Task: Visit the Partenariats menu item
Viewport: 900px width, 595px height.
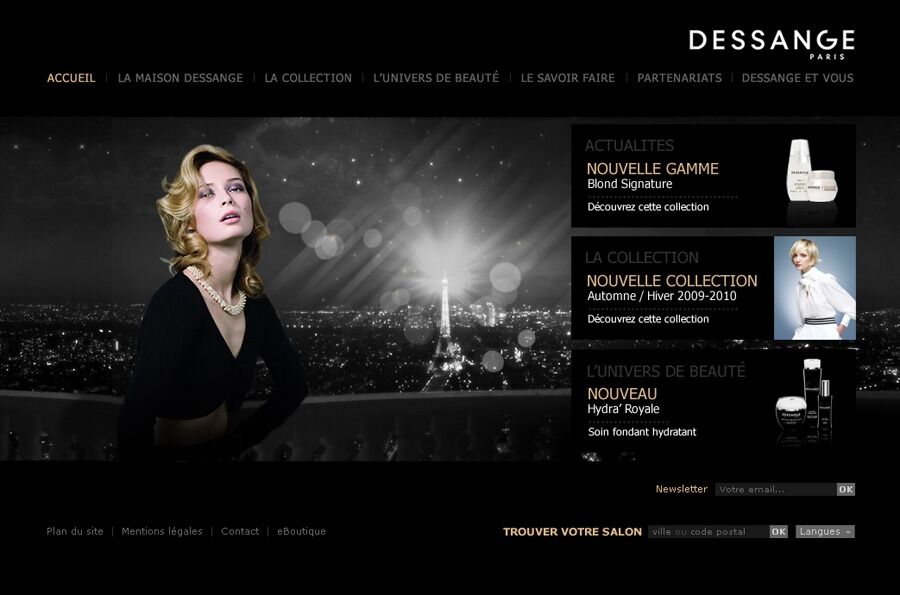Action: (x=680, y=78)
